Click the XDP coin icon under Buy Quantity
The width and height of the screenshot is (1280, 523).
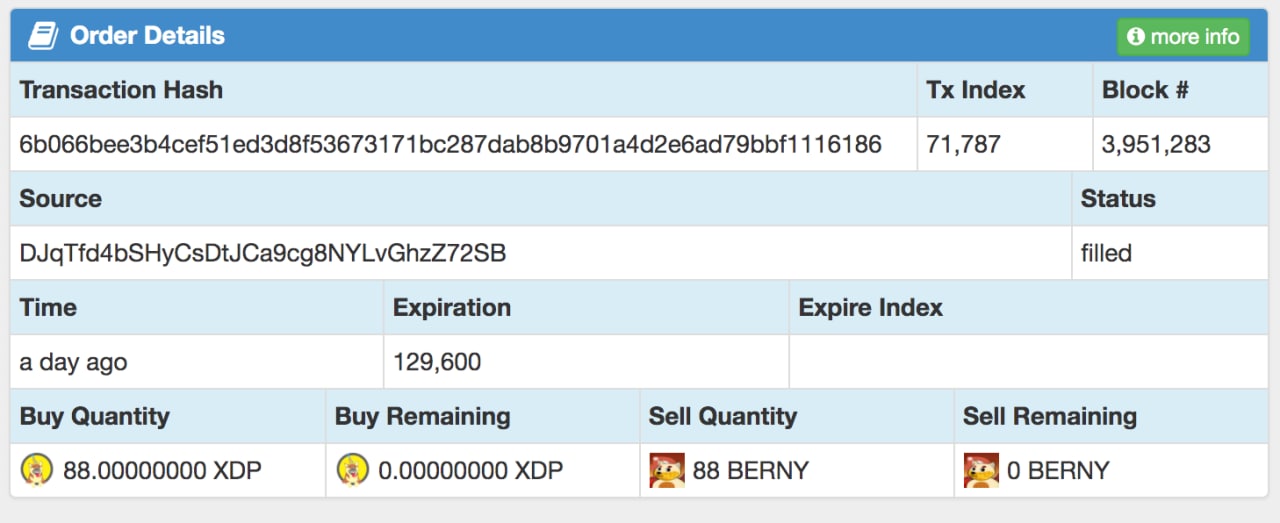[x=38, y=469]
